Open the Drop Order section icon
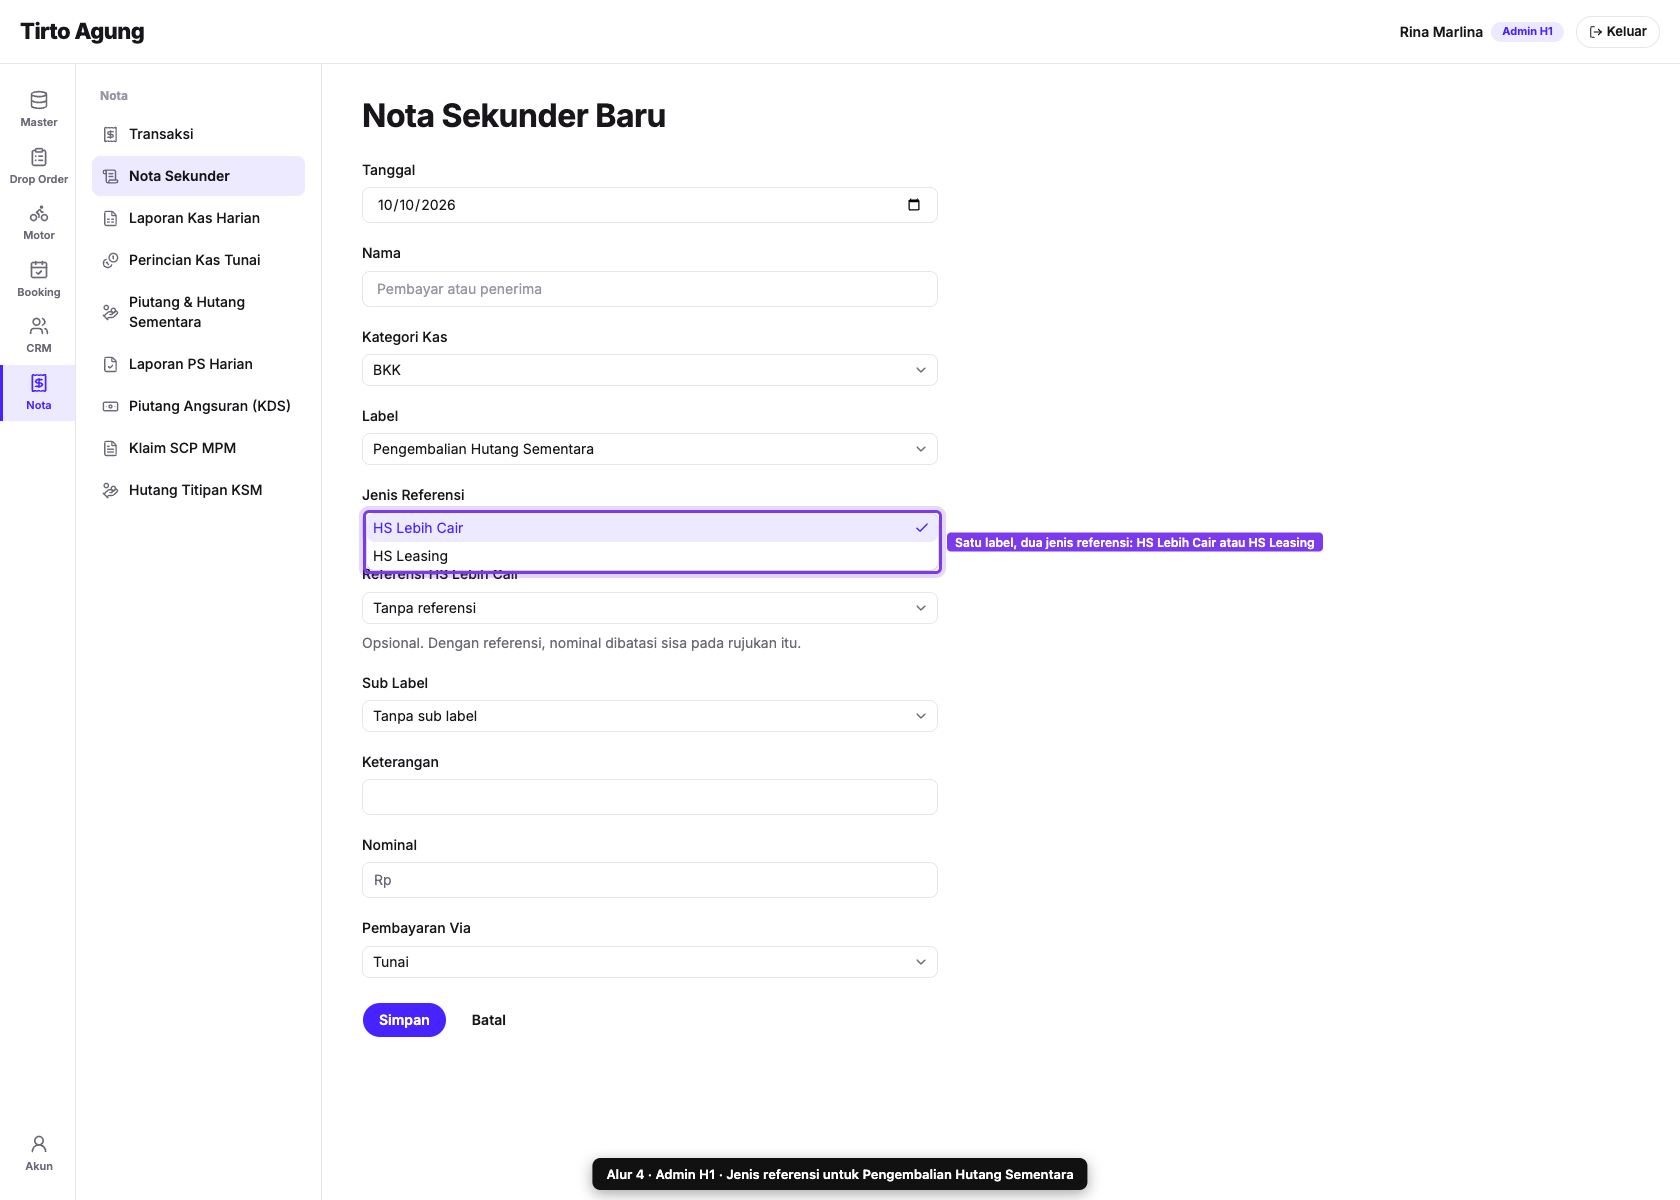This screenshot has height=1200, width=1680. 39,157
